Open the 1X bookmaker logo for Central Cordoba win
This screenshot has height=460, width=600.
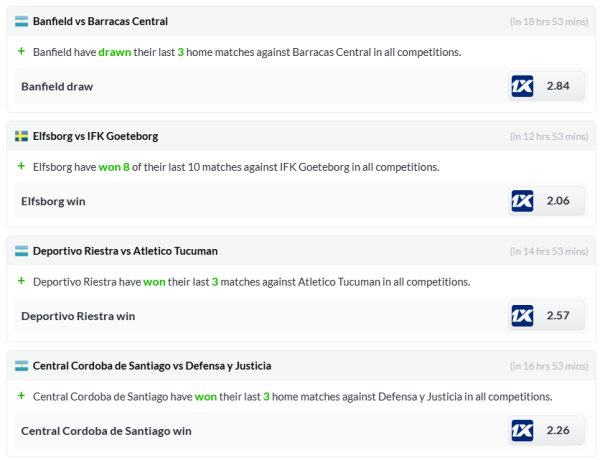point(522,431)
